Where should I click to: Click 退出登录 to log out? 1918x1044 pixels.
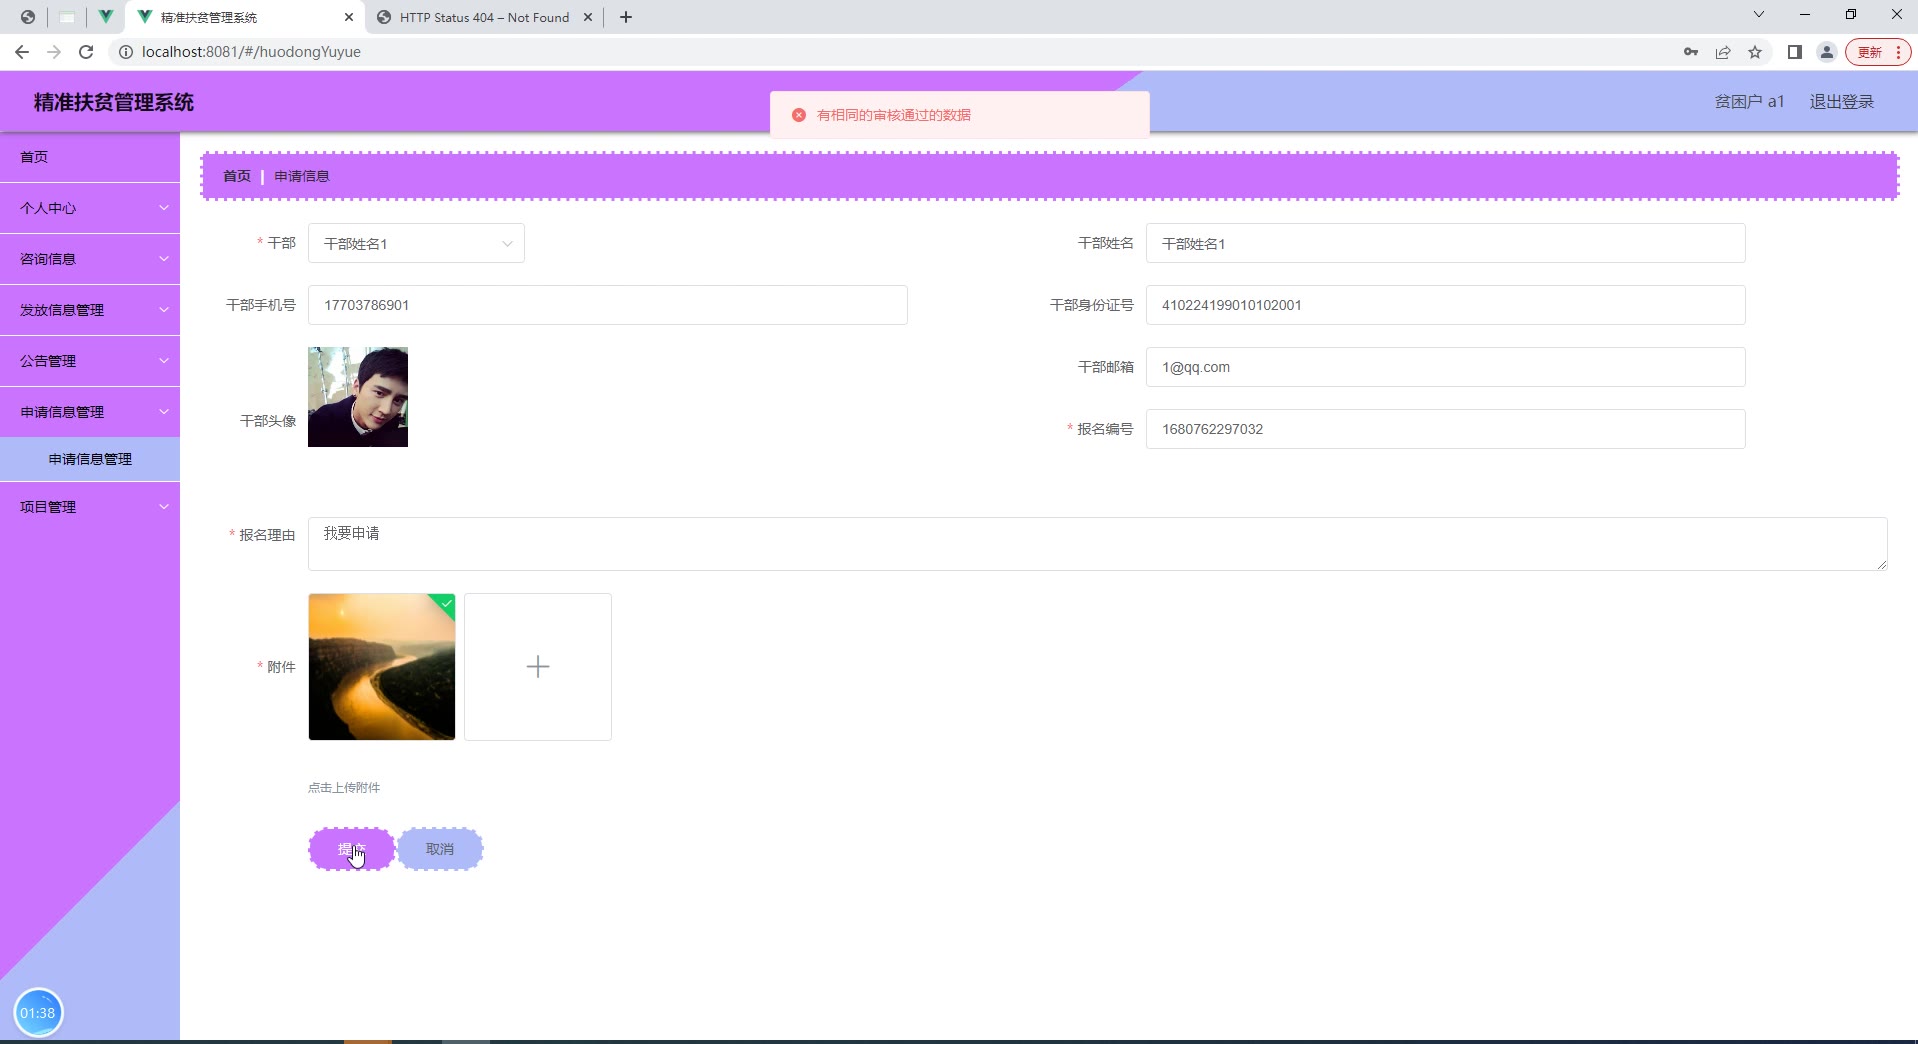pyautogui.click(x=1841, y=101)
